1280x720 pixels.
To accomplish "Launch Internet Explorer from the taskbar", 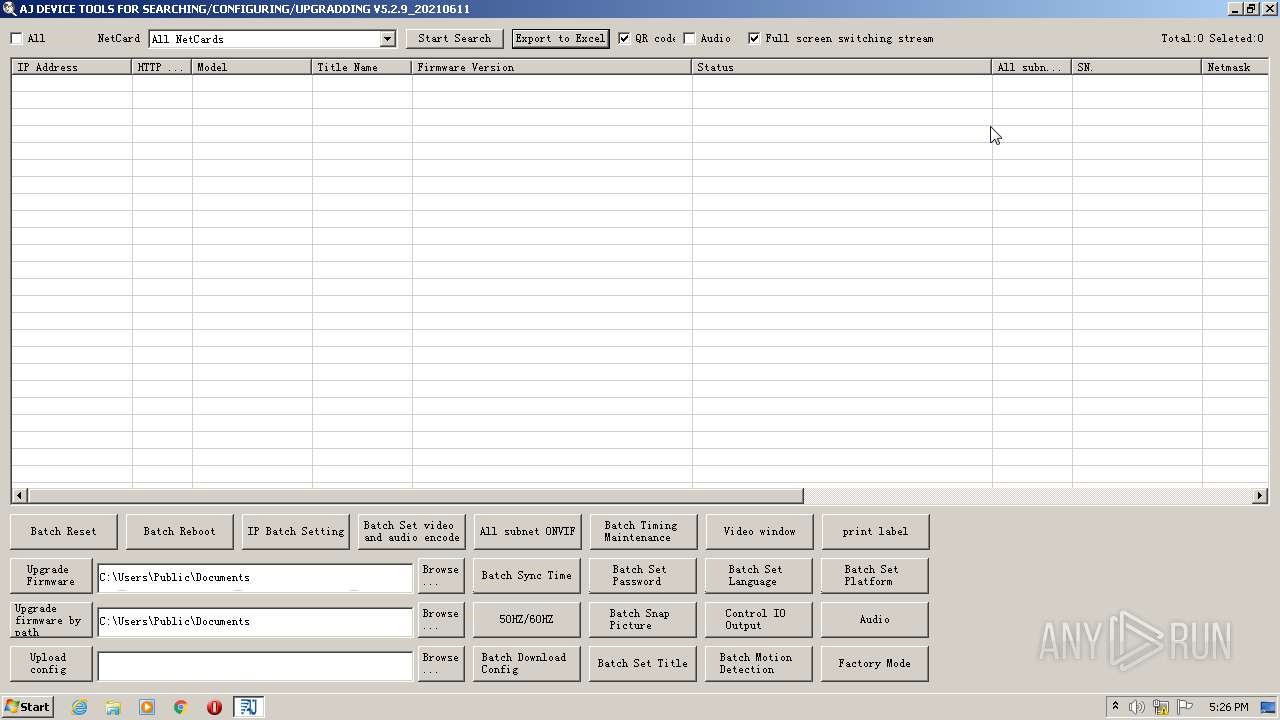I will tap(79, 707).
